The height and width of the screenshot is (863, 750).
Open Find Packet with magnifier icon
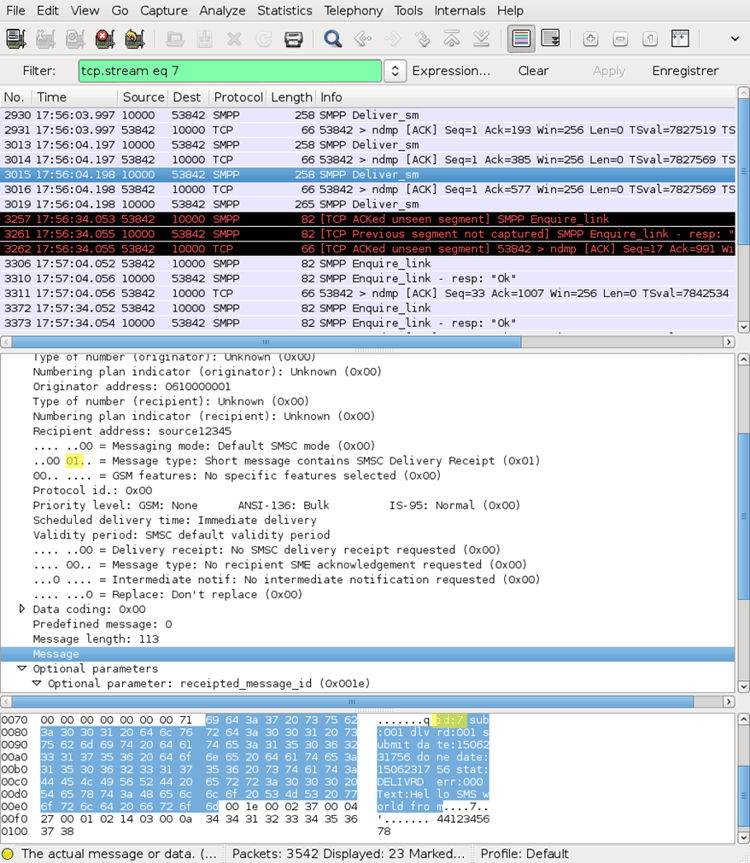(x=333, y=39)
